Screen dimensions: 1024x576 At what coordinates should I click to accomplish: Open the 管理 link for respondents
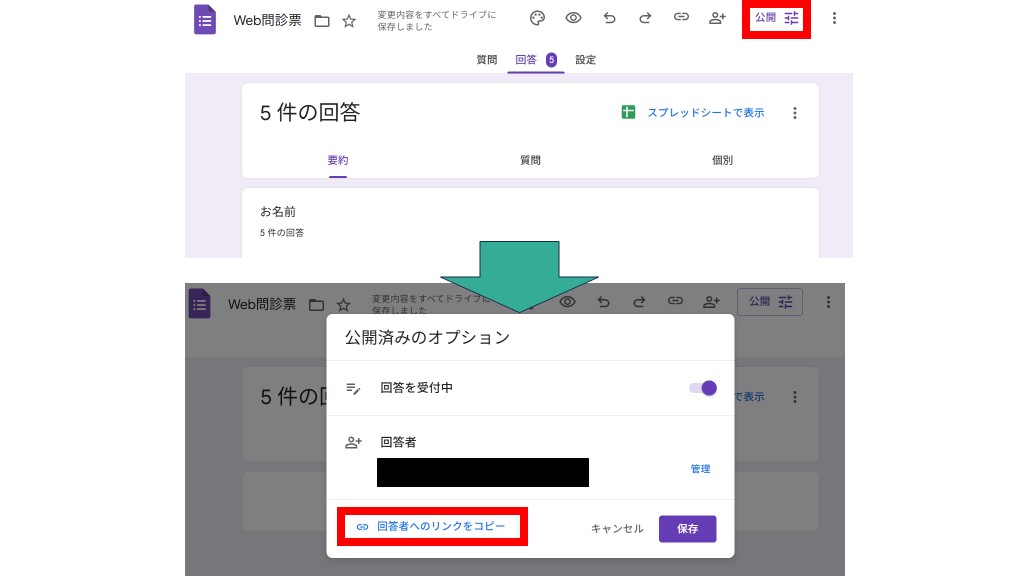tap(700, 468)
